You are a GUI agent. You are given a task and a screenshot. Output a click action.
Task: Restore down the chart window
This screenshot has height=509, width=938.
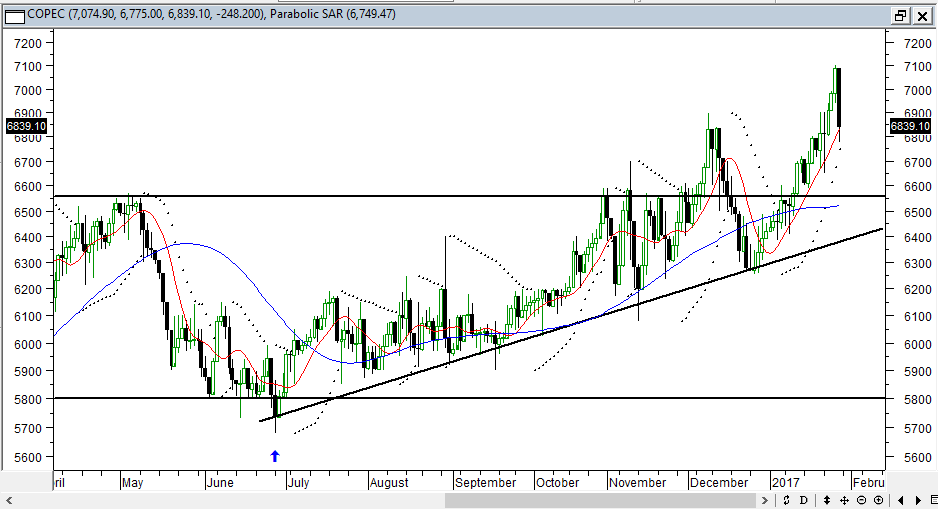[900, 16]
